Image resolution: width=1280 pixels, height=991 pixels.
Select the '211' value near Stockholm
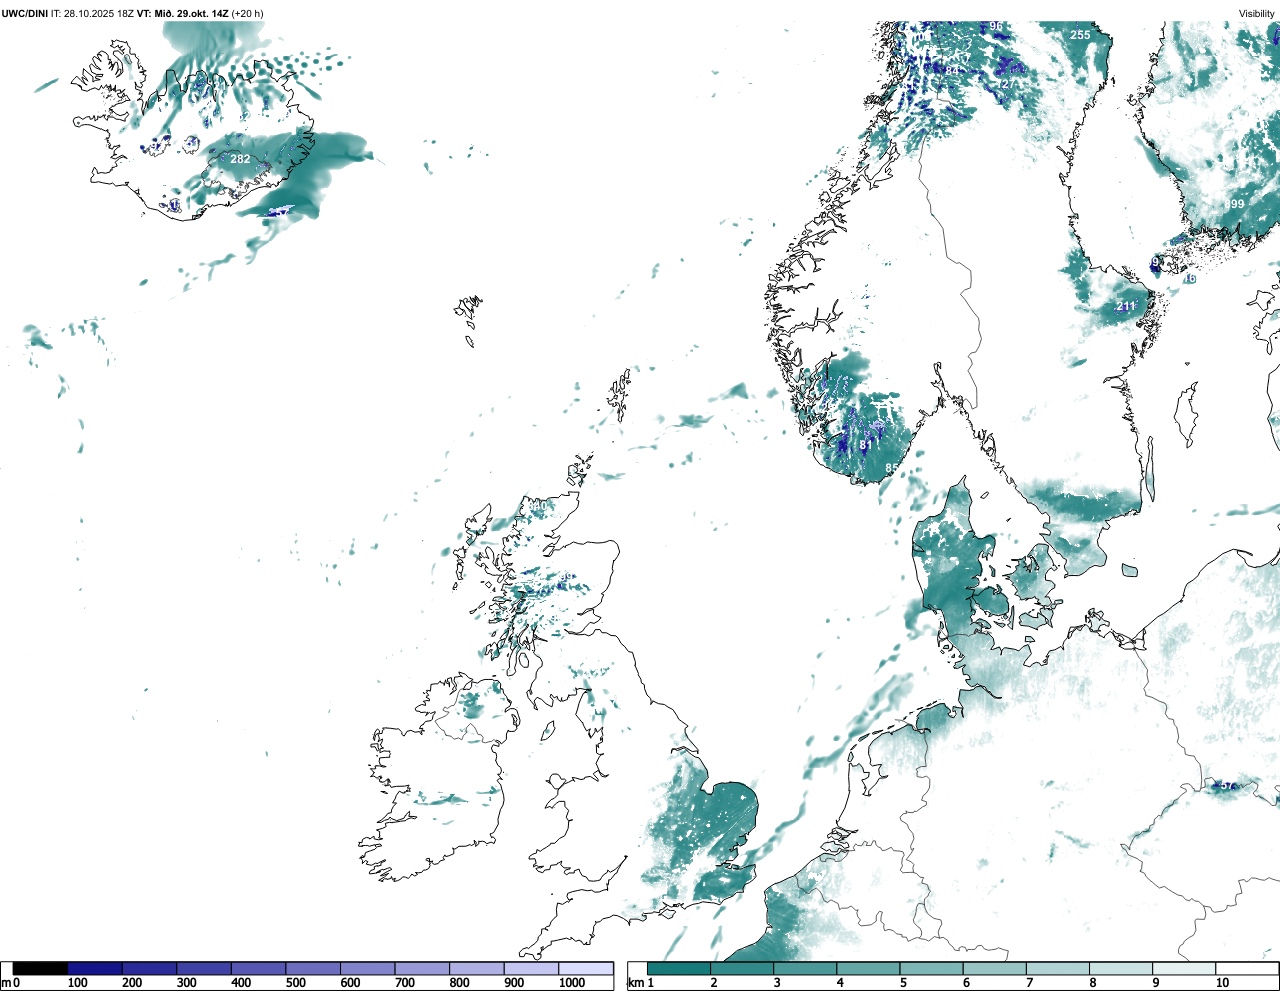pos(1126,307)
